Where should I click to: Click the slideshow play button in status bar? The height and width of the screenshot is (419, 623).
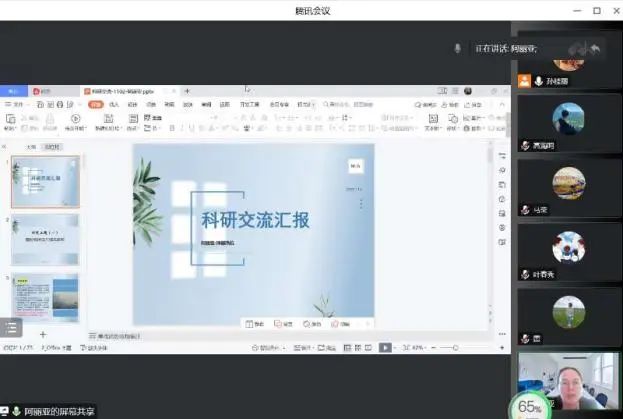click(385, 348)
